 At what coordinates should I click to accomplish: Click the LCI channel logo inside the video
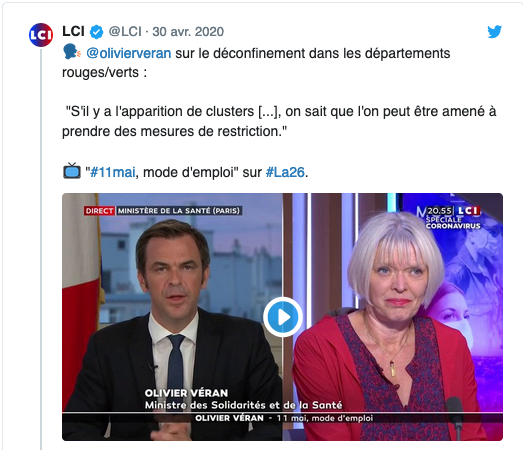pos(468,210)
